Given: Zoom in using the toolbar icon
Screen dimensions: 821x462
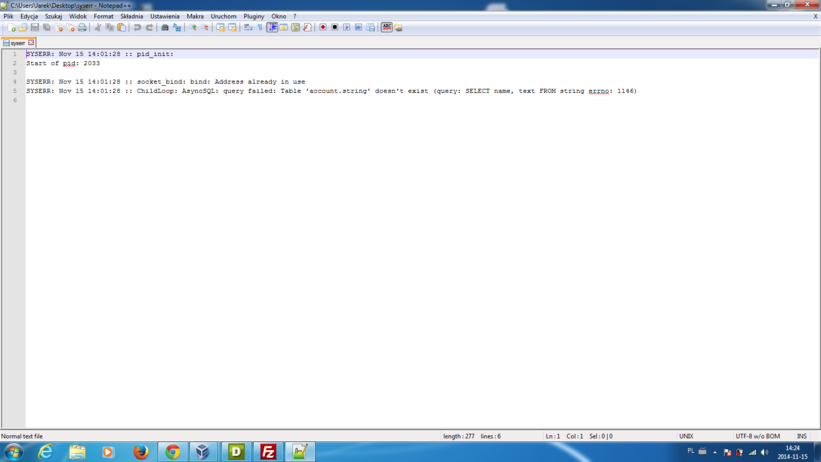Looking at the screenshot, I should 193,28.
